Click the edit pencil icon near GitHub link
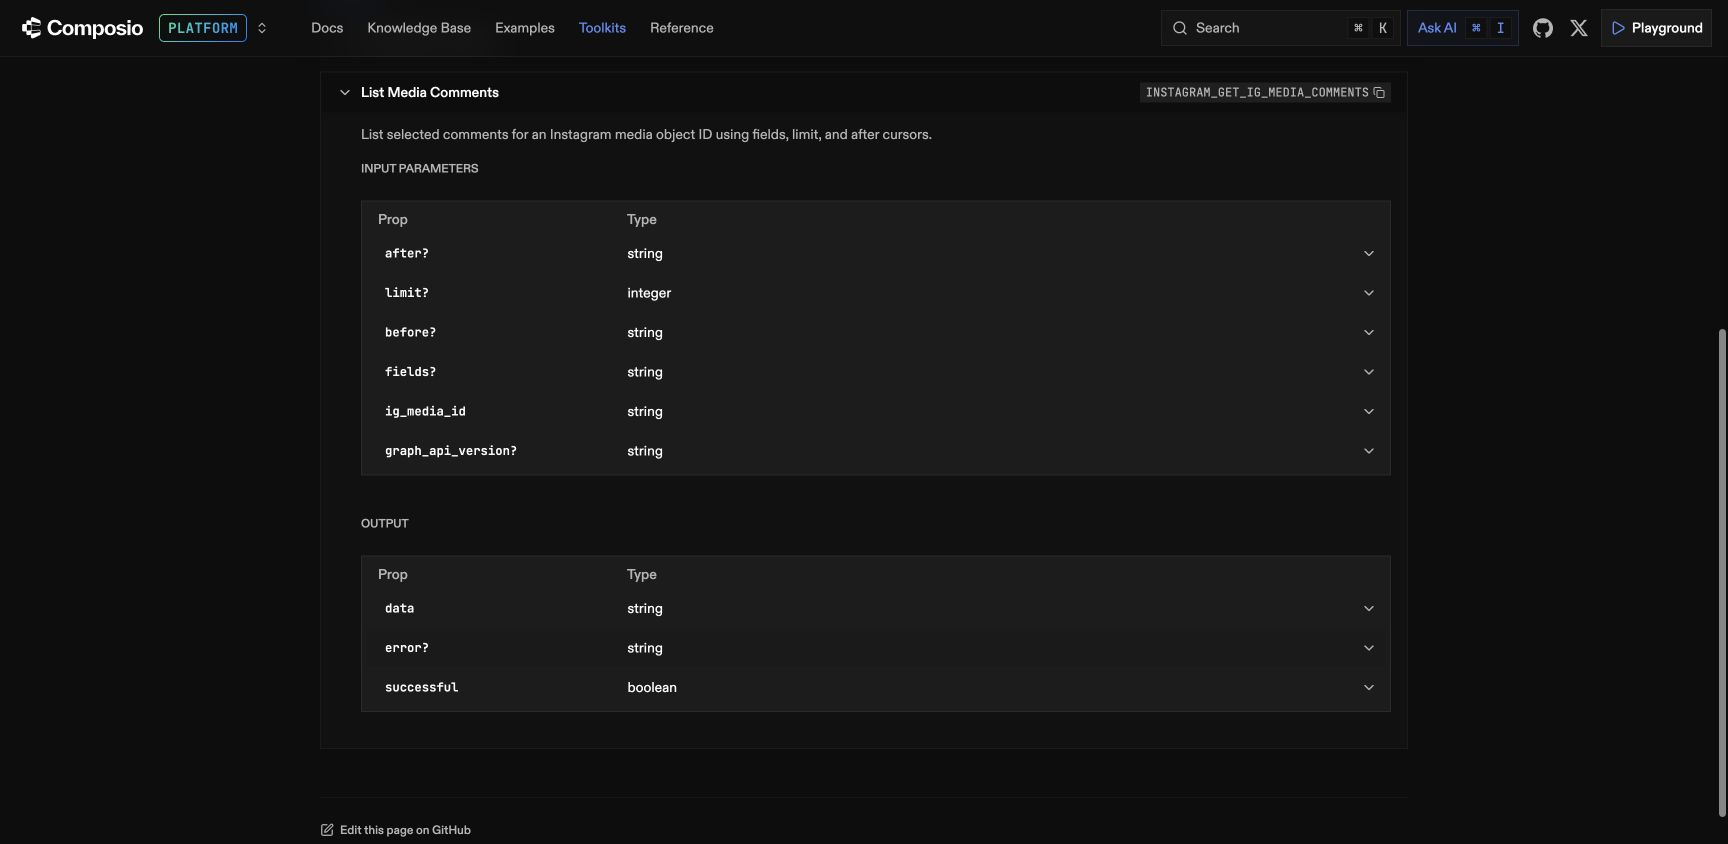Image resolution: width=1728 pixels, height=844 pixels. click(327, 830)
